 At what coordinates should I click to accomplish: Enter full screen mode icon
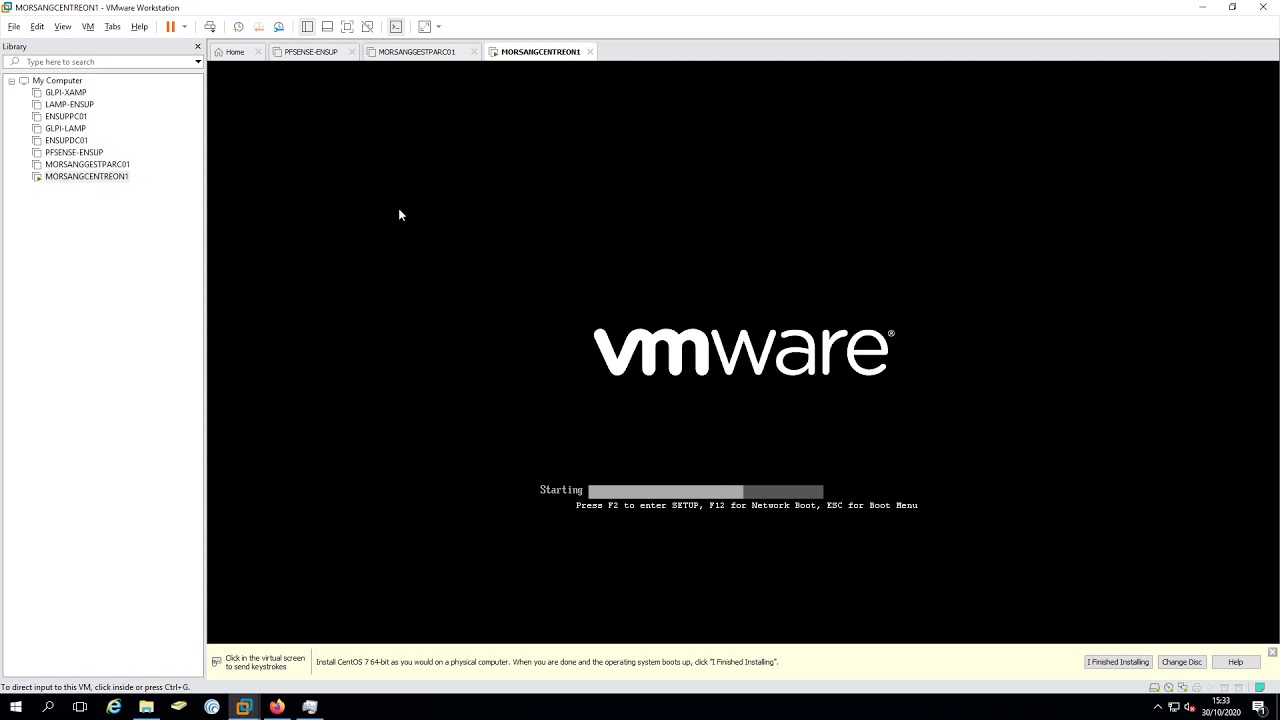[x=347, y=27]
